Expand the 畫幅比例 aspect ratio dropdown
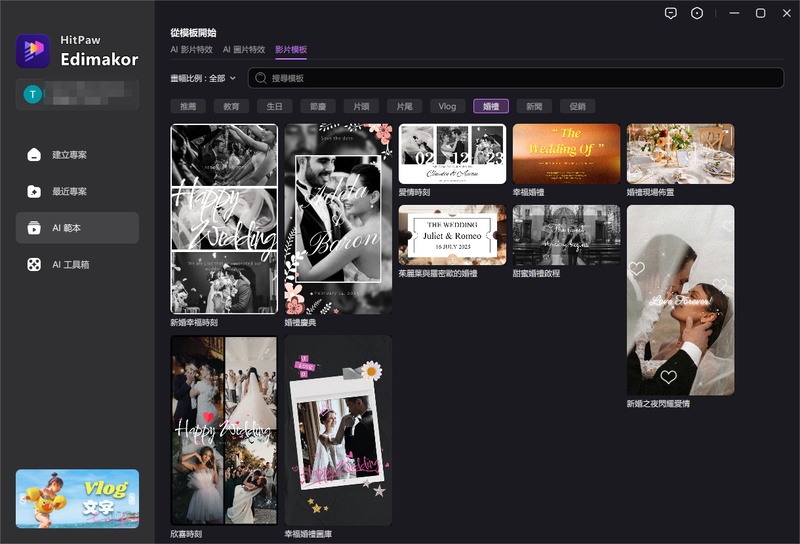This screenshot has width=800, height=544. [203, 78]
